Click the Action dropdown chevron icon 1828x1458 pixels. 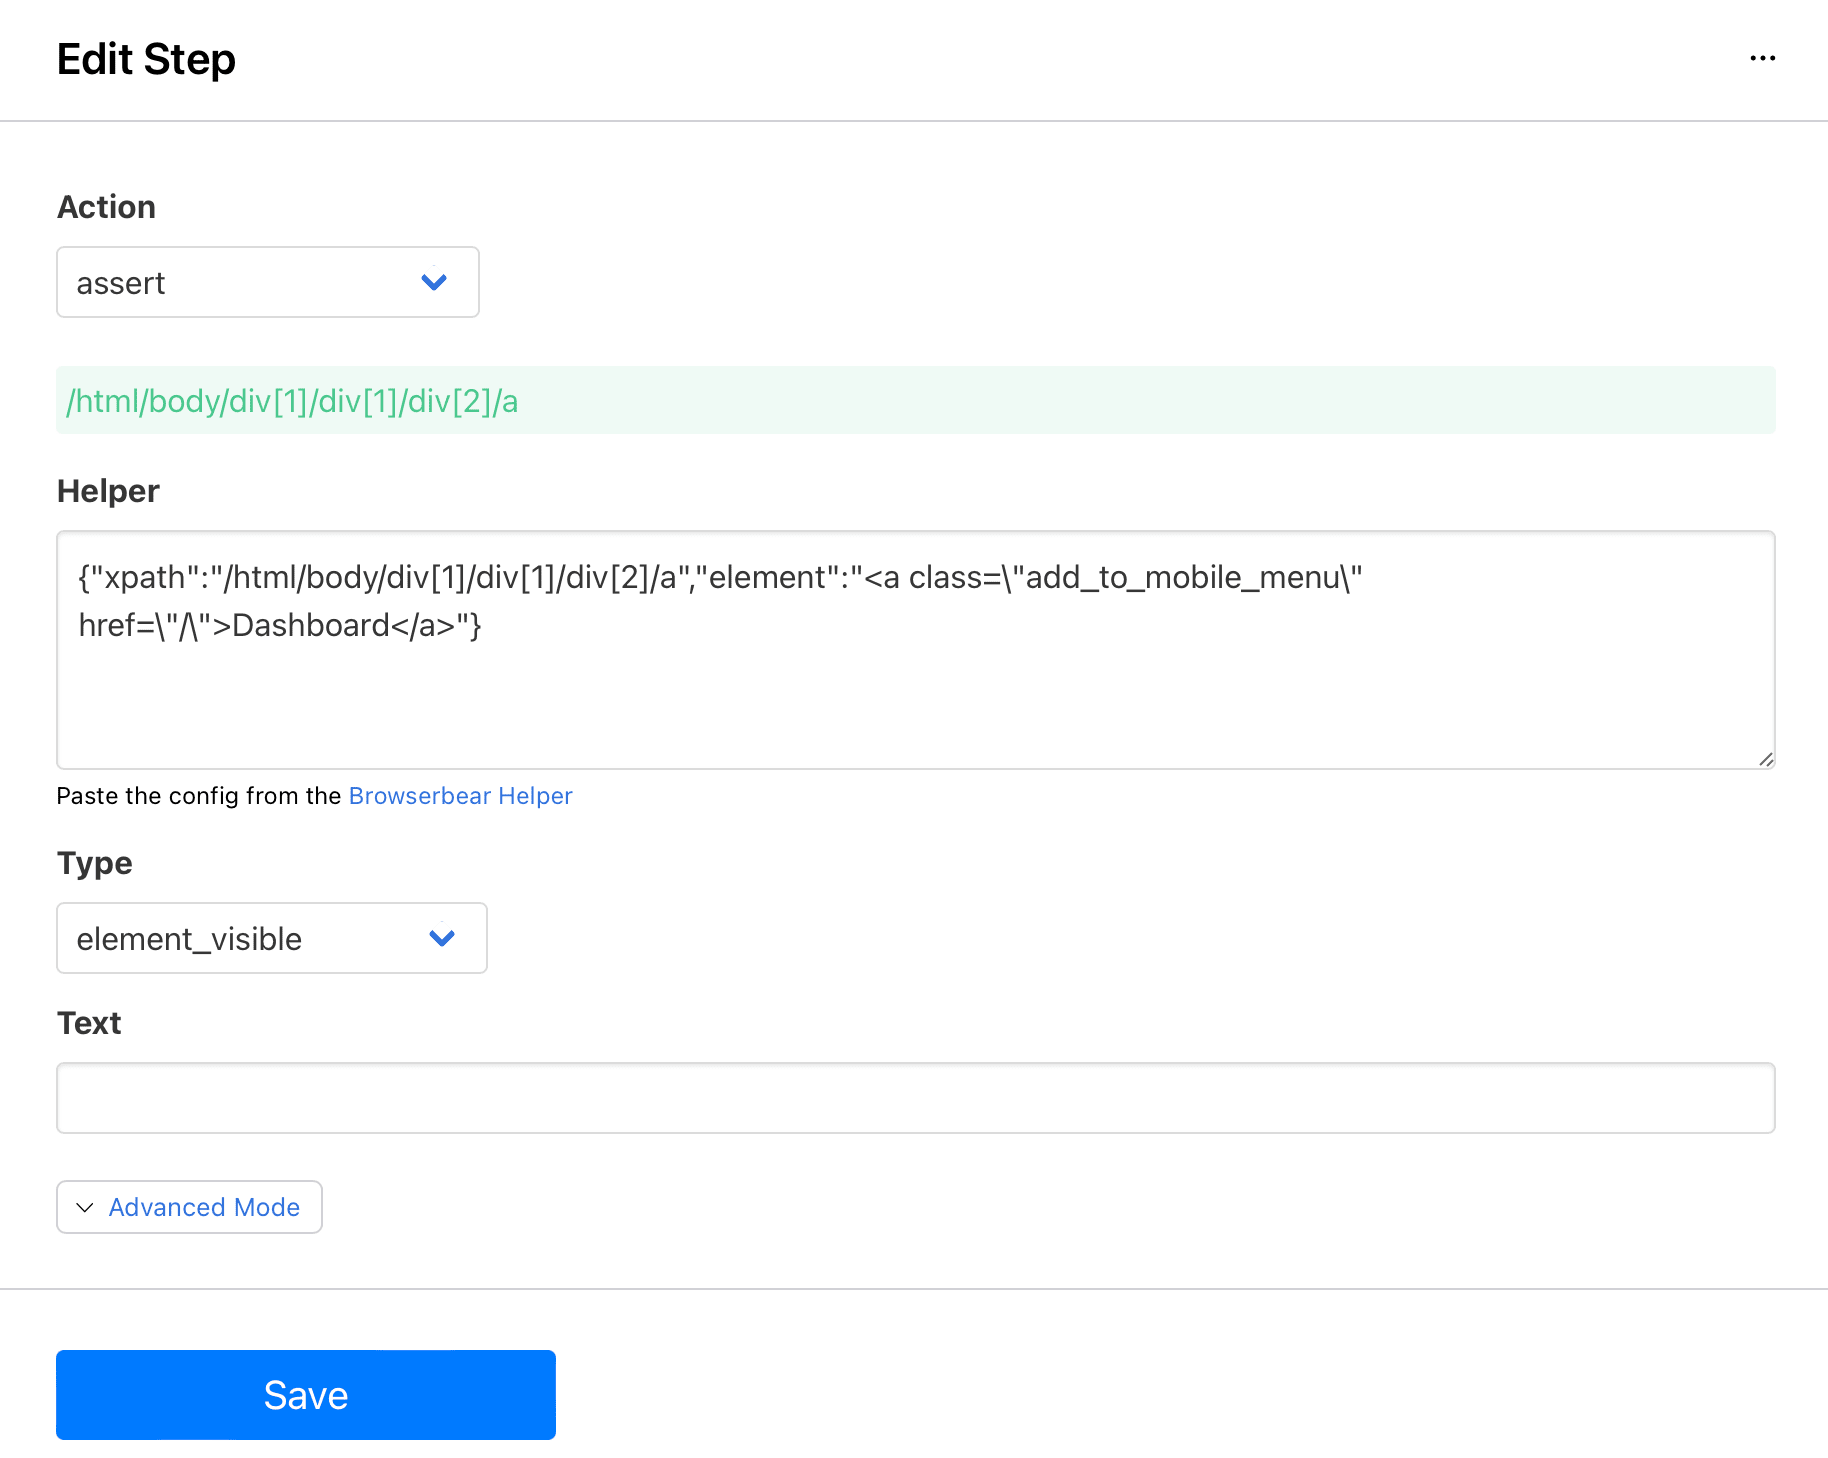click(x=434, y=282)
